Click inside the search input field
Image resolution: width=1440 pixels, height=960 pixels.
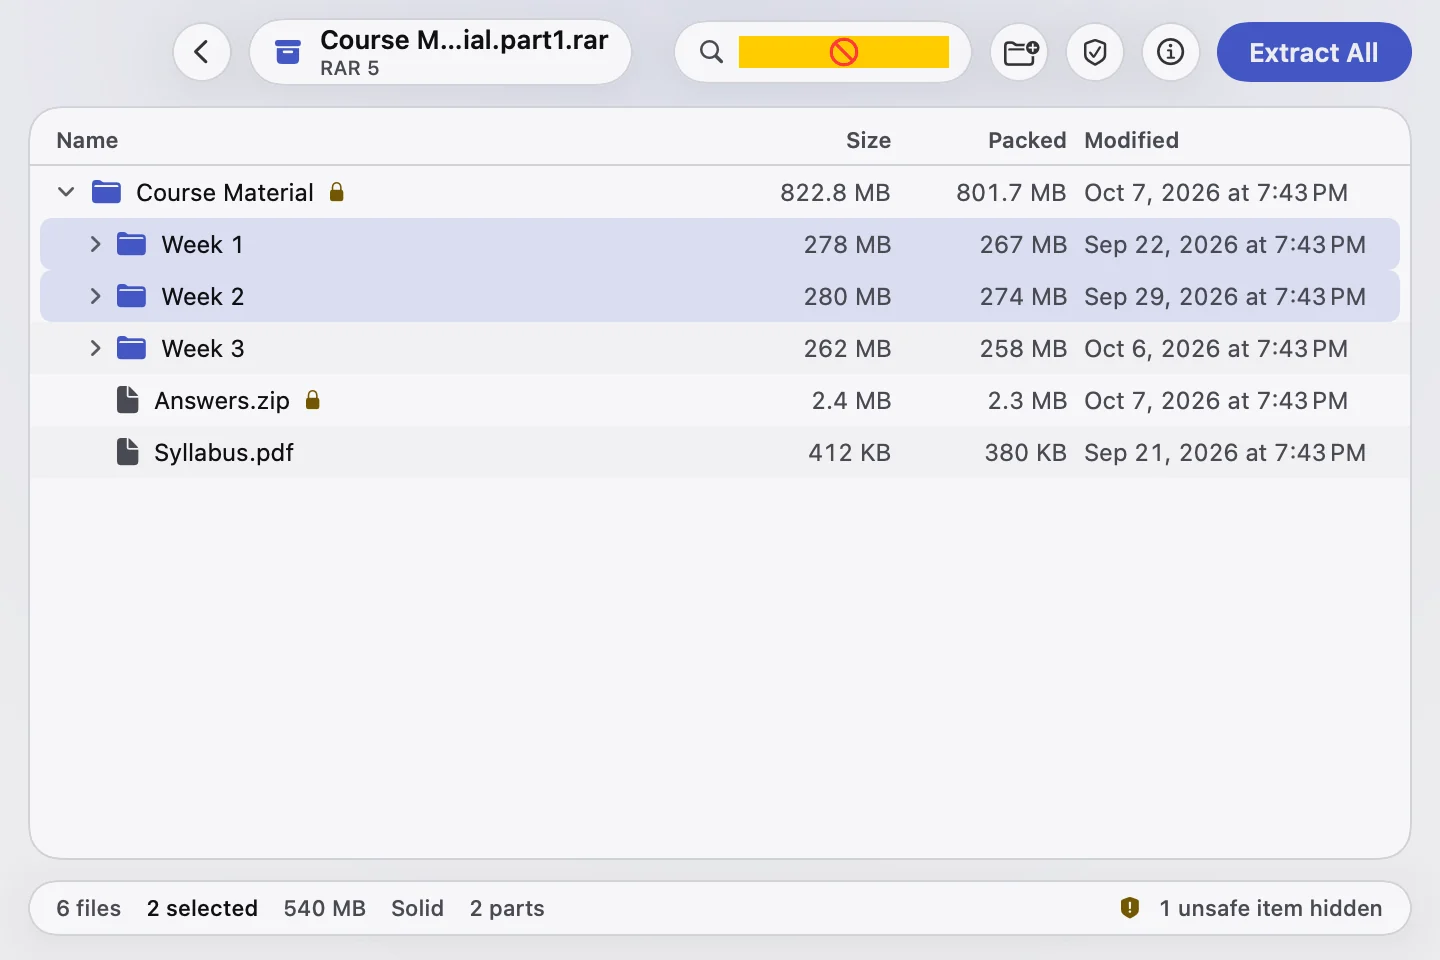[843, 52]
